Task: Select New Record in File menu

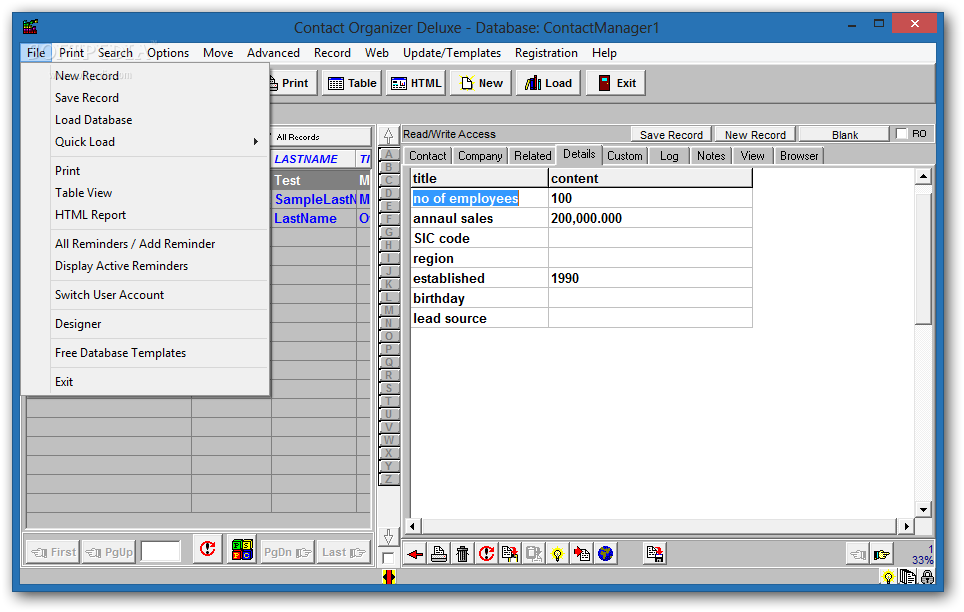Action: (87, 76)
